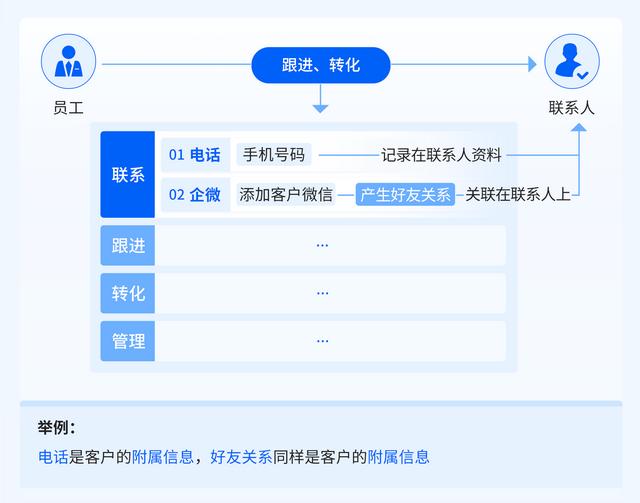Click the 添加客户微信 box

(286, 194)
